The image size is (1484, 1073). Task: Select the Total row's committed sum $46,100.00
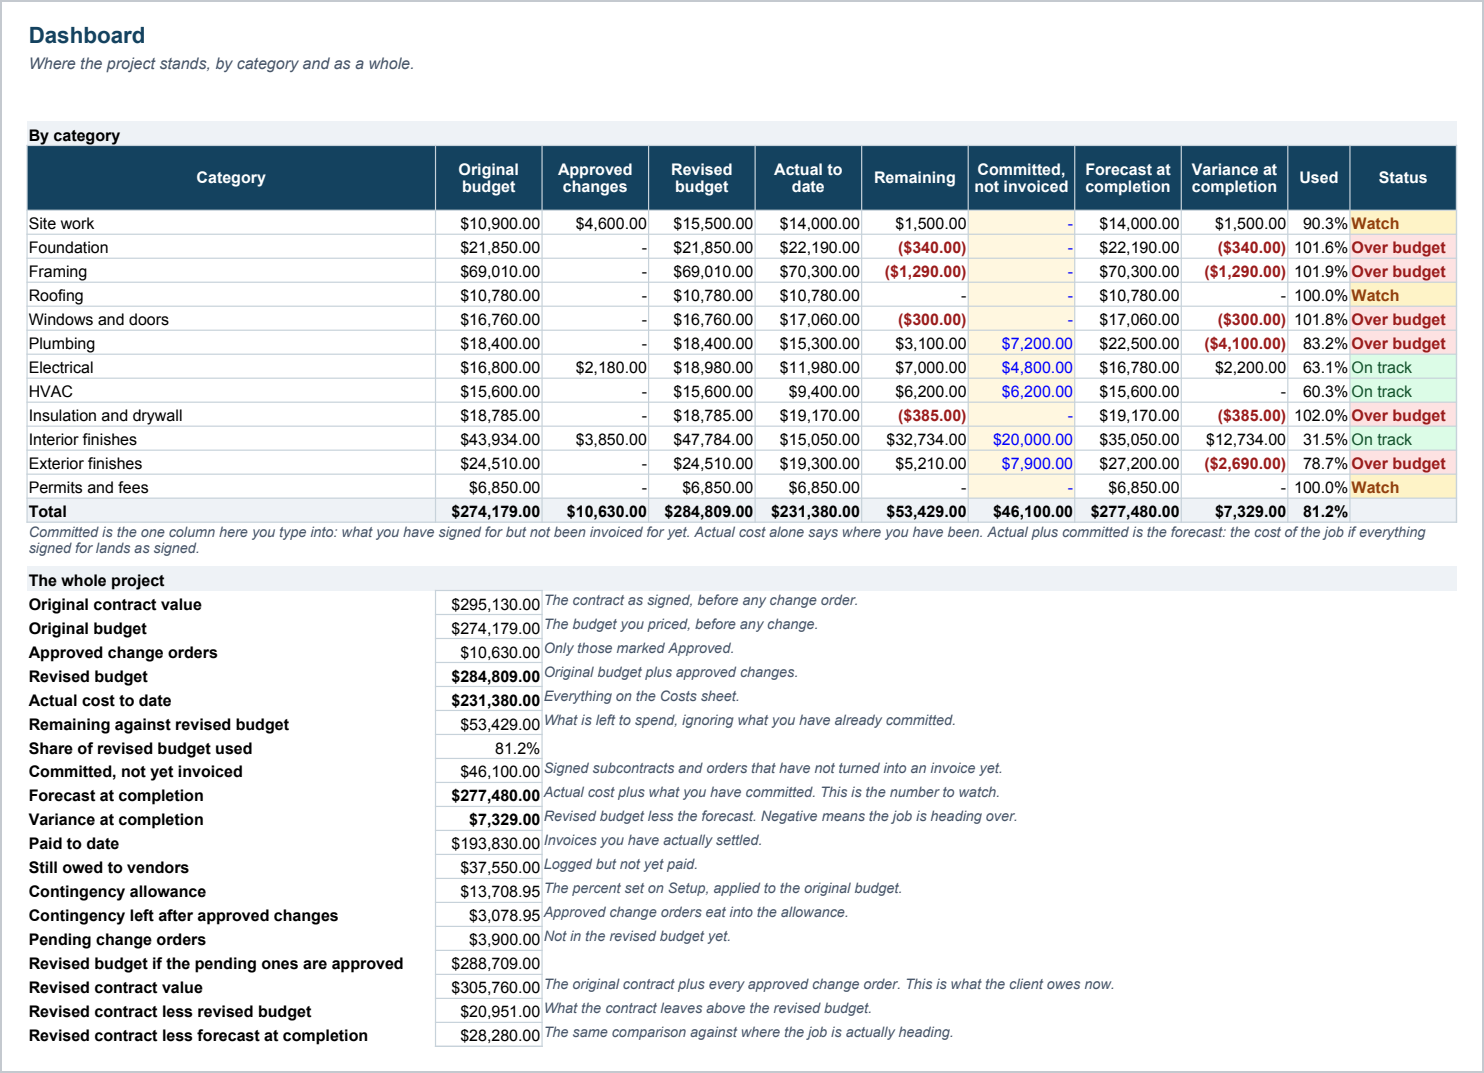[x=1021, y=511]
